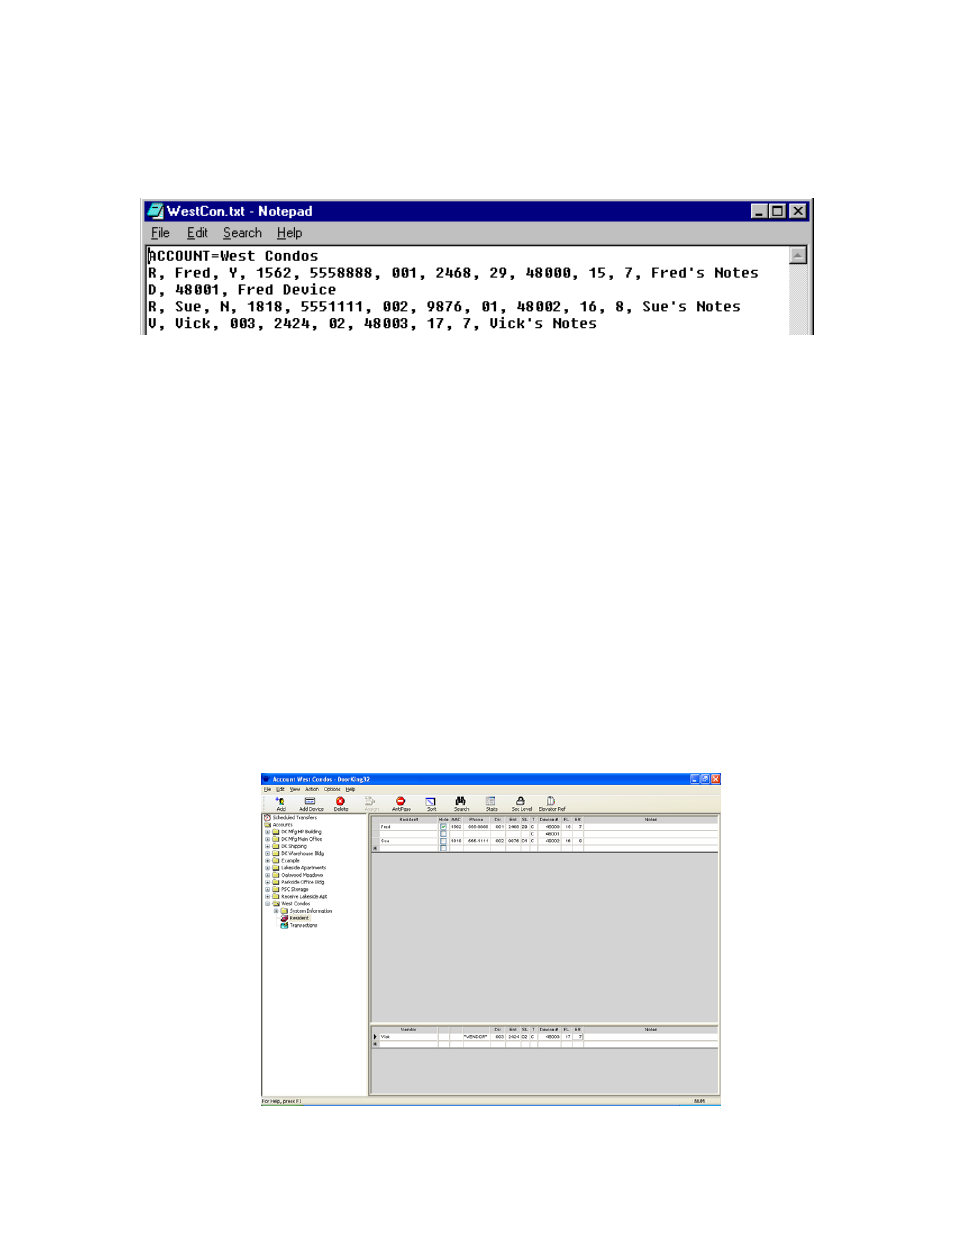Expand the DK Mfg HP Building account
Screen dimensions: 954x1235
tap(267, 832)
